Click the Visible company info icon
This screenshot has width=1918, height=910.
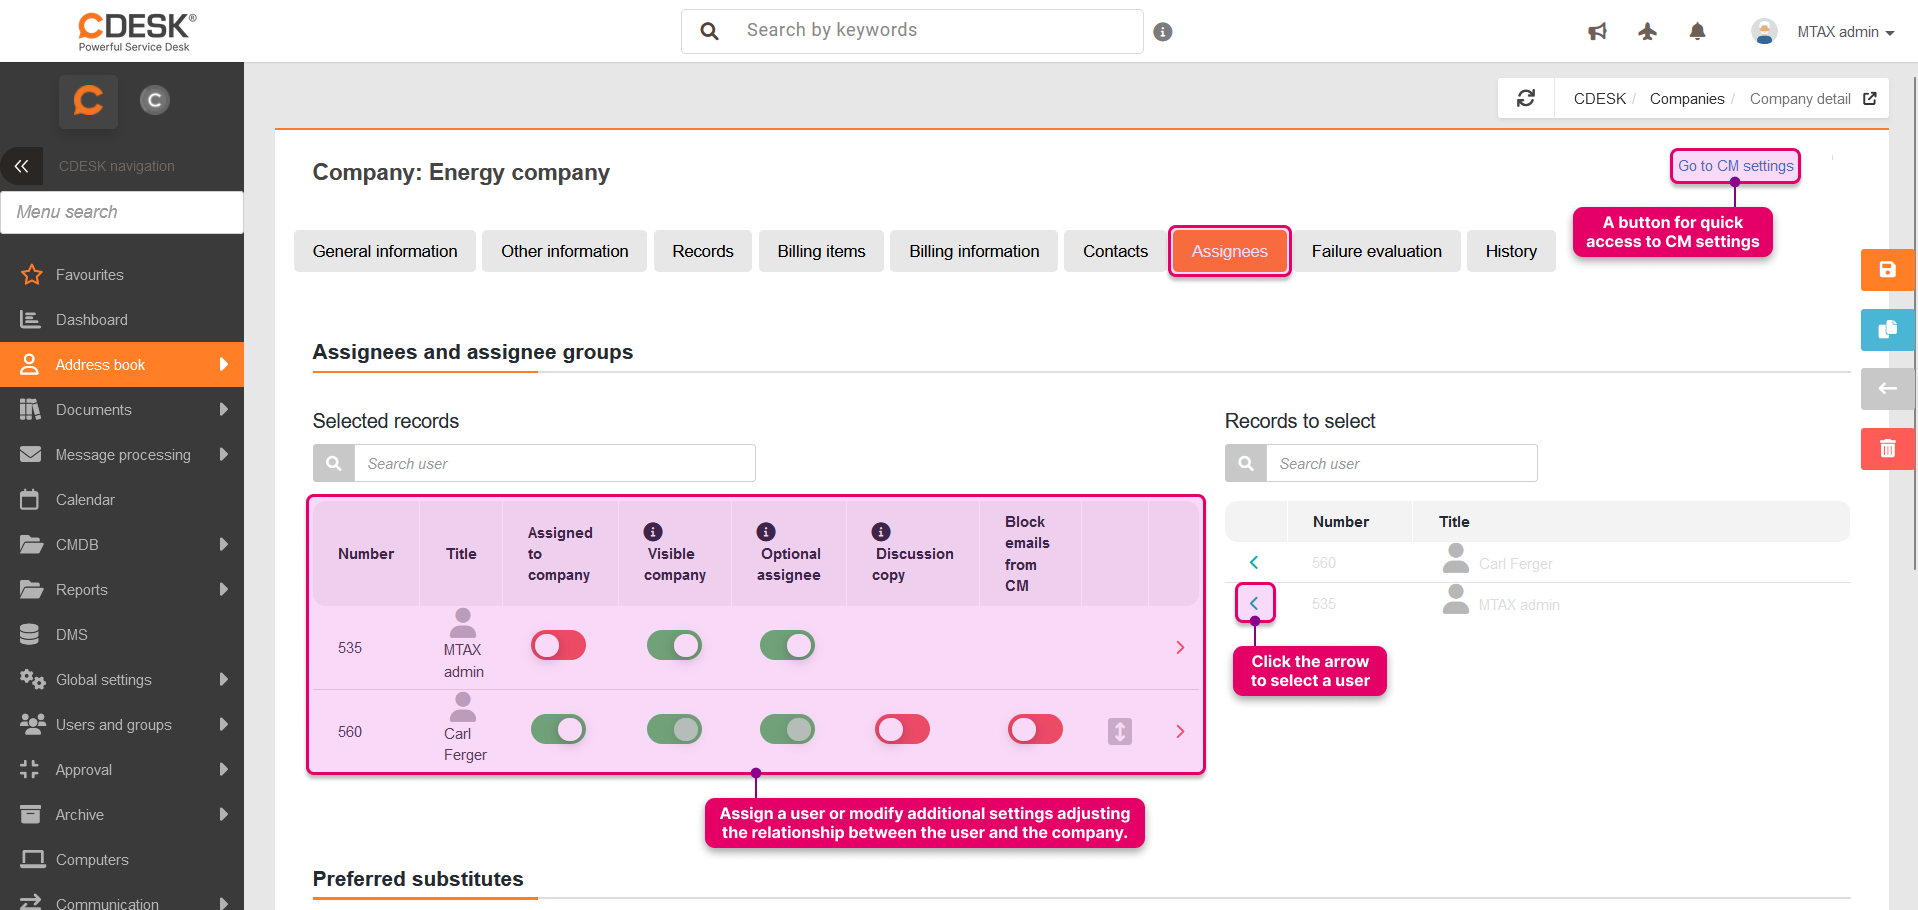pos(653,532)
